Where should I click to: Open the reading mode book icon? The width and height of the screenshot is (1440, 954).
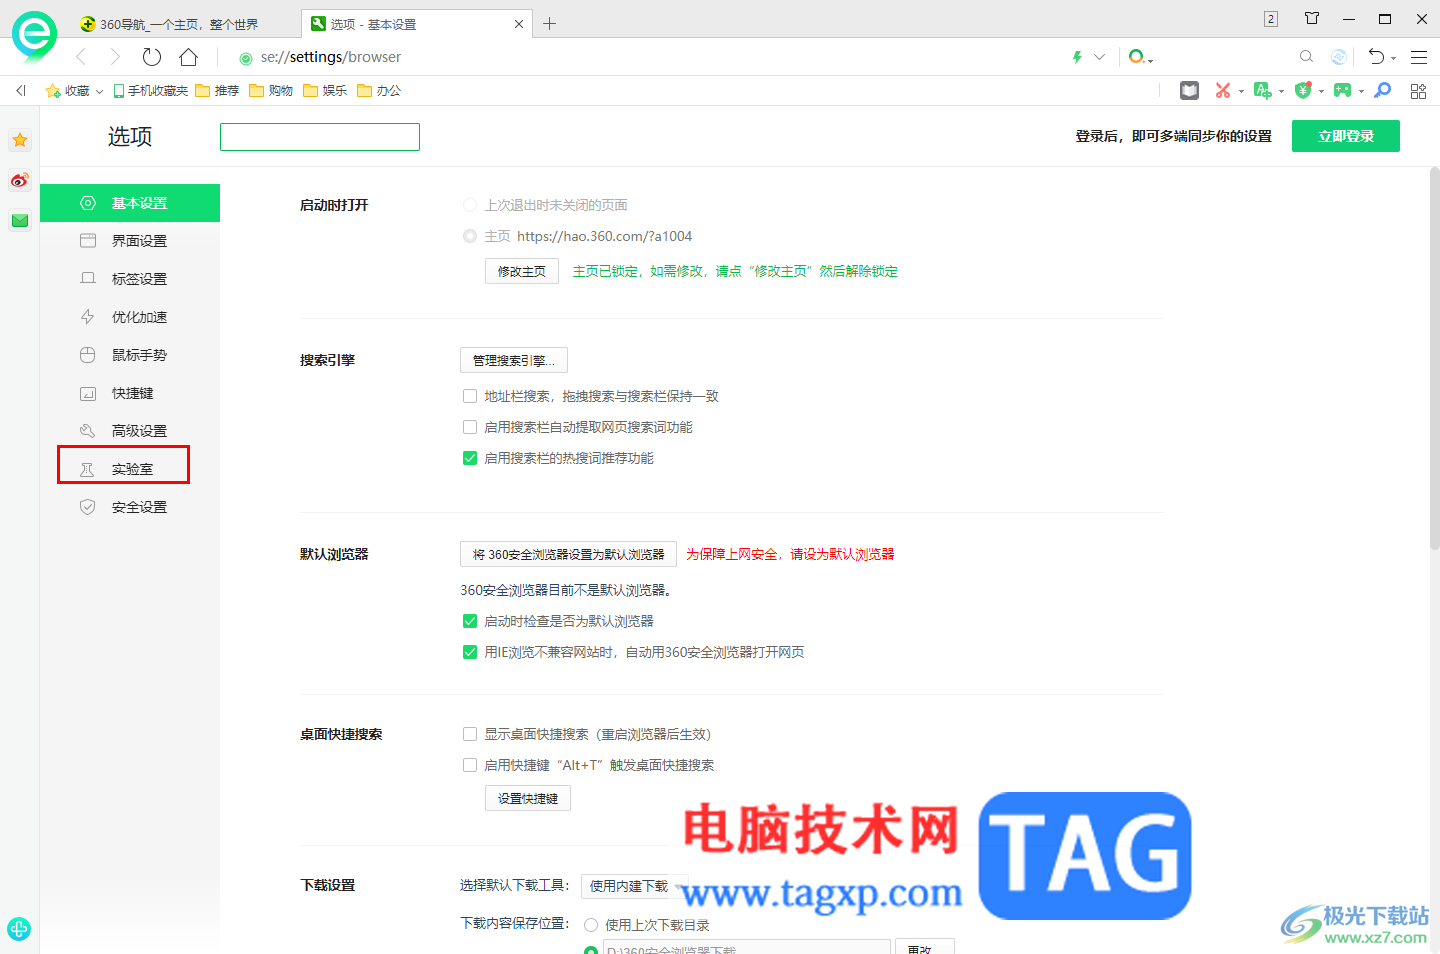pos(1189,91)
